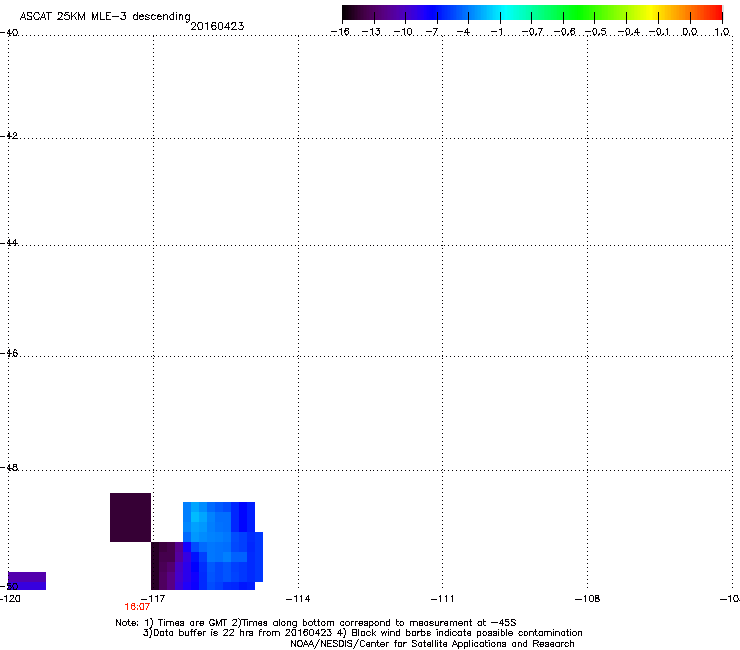Click the NOAA/NESDIS credit line

click(432, 644)
